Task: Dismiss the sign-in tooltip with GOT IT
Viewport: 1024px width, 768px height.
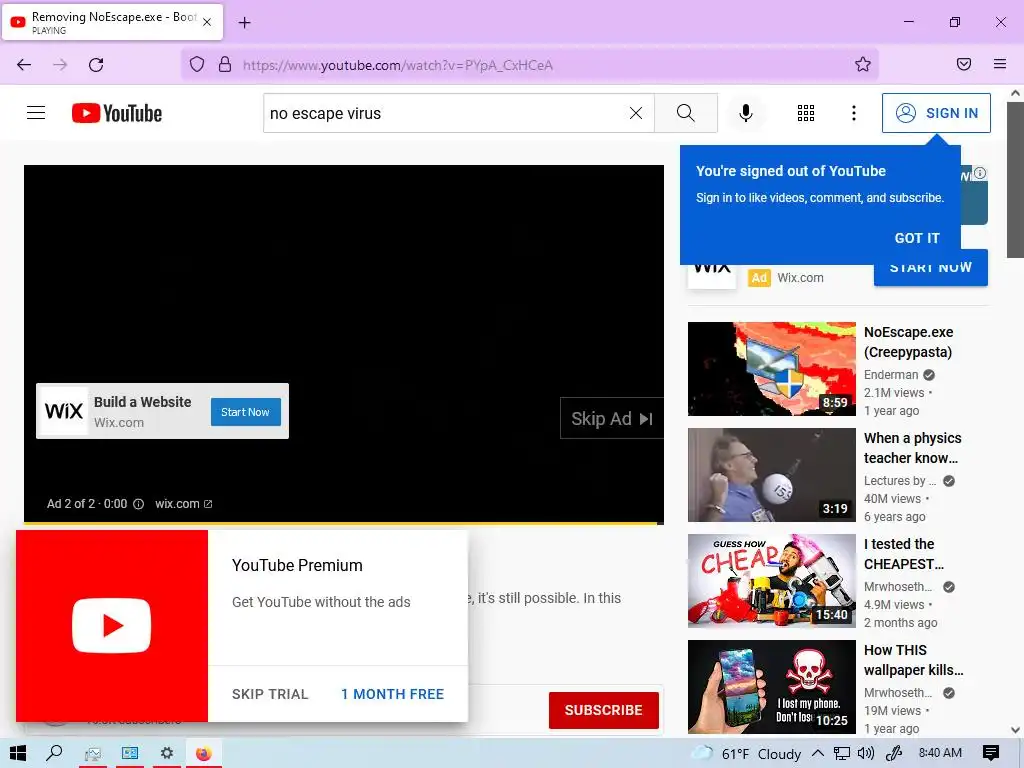Action: coord(917,238)
